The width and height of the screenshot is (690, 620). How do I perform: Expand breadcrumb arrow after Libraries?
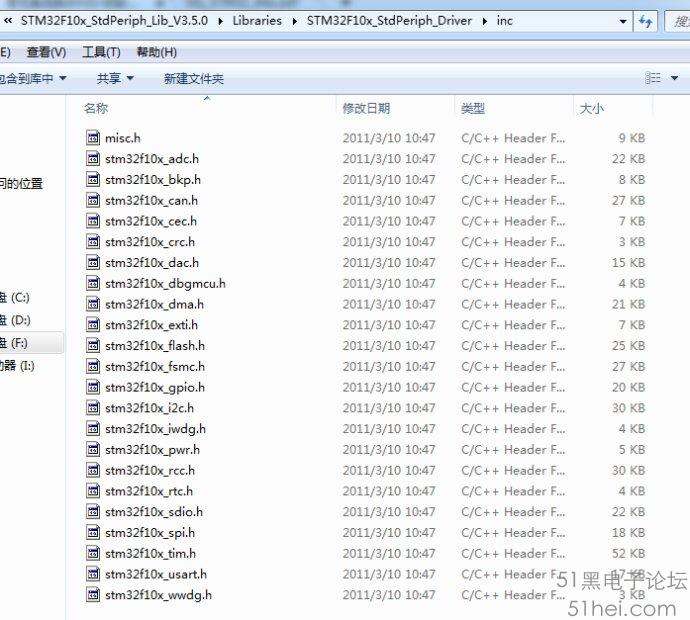(x=294, y=21)
